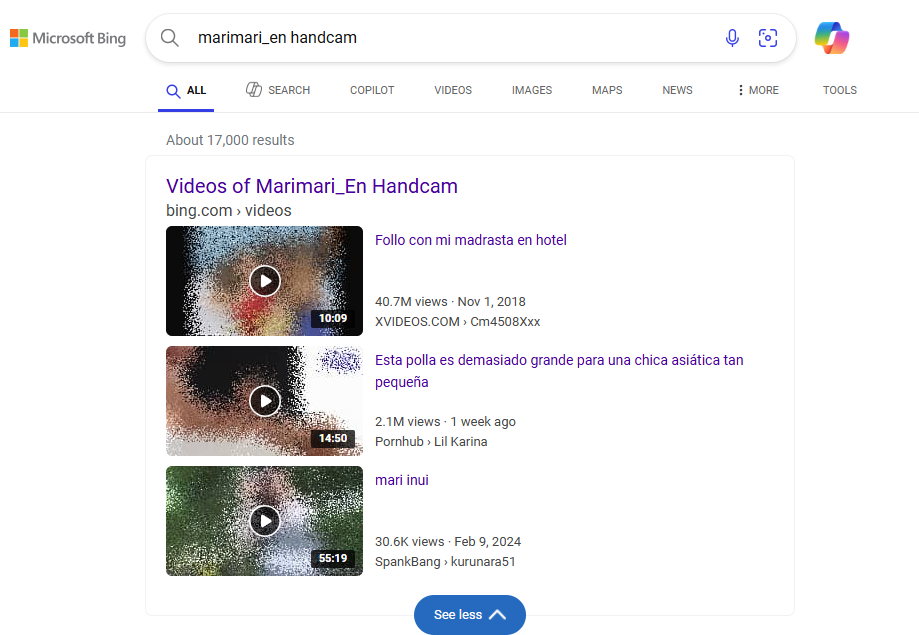Open the 'mari inui' video title link
The height and width of the screenshot is (635, 919).
[x=402, y=480]
